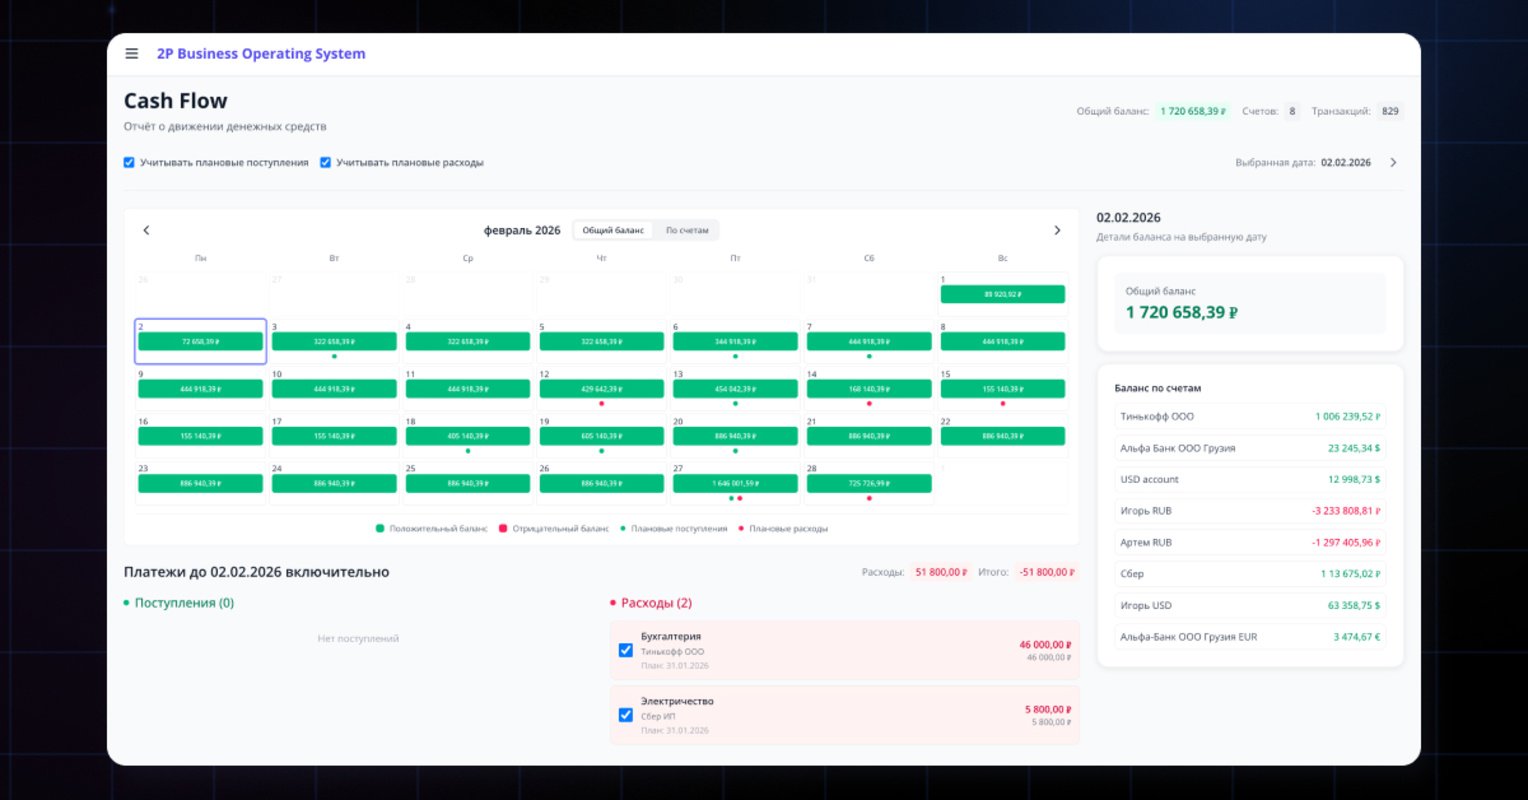Untick the Электричество payment checkbox
The image size is (1528, 800).
pyautogui.click(x=626, y=715)
